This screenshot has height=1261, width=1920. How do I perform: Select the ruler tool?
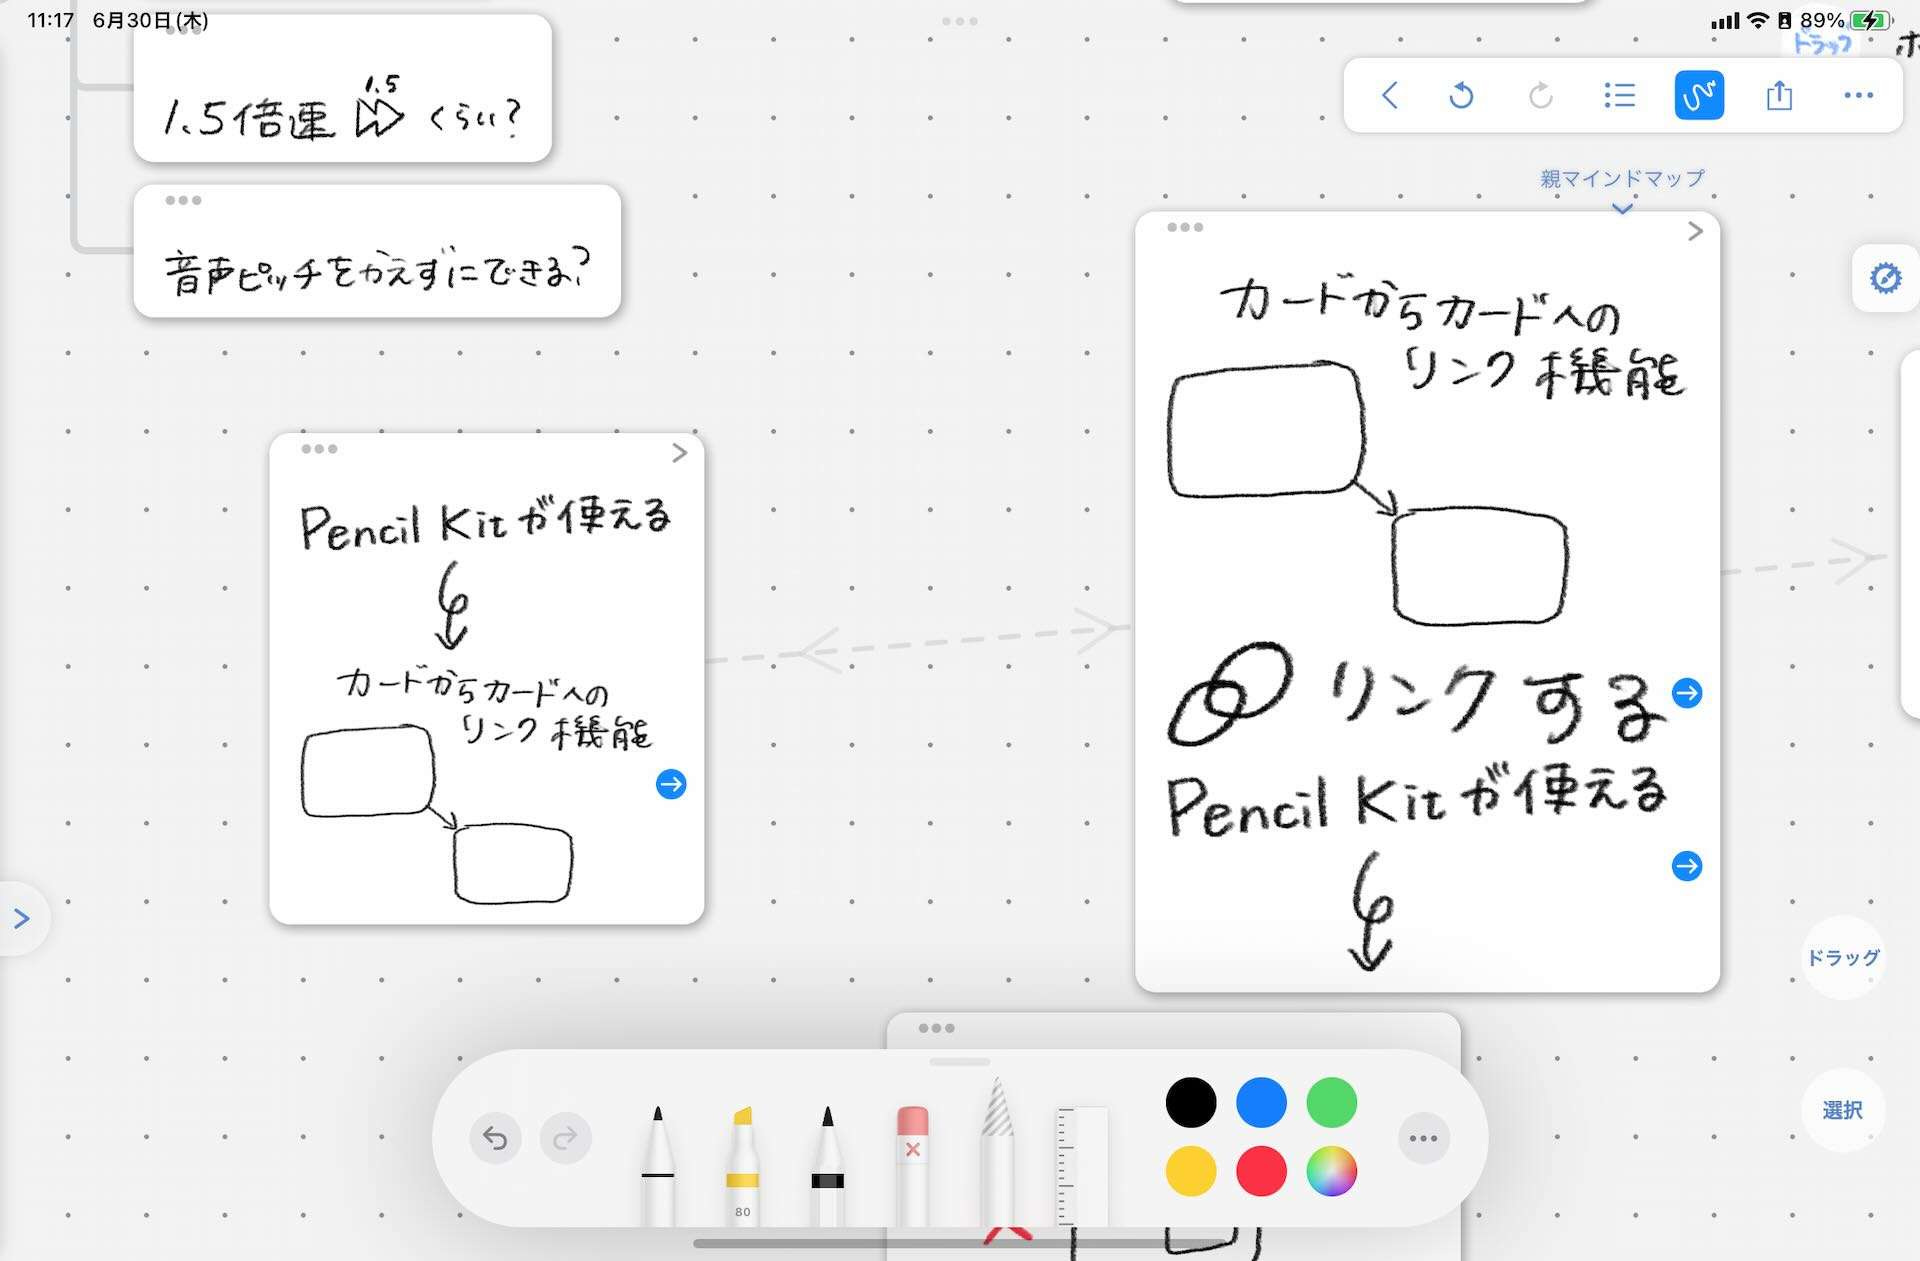1082,1165
